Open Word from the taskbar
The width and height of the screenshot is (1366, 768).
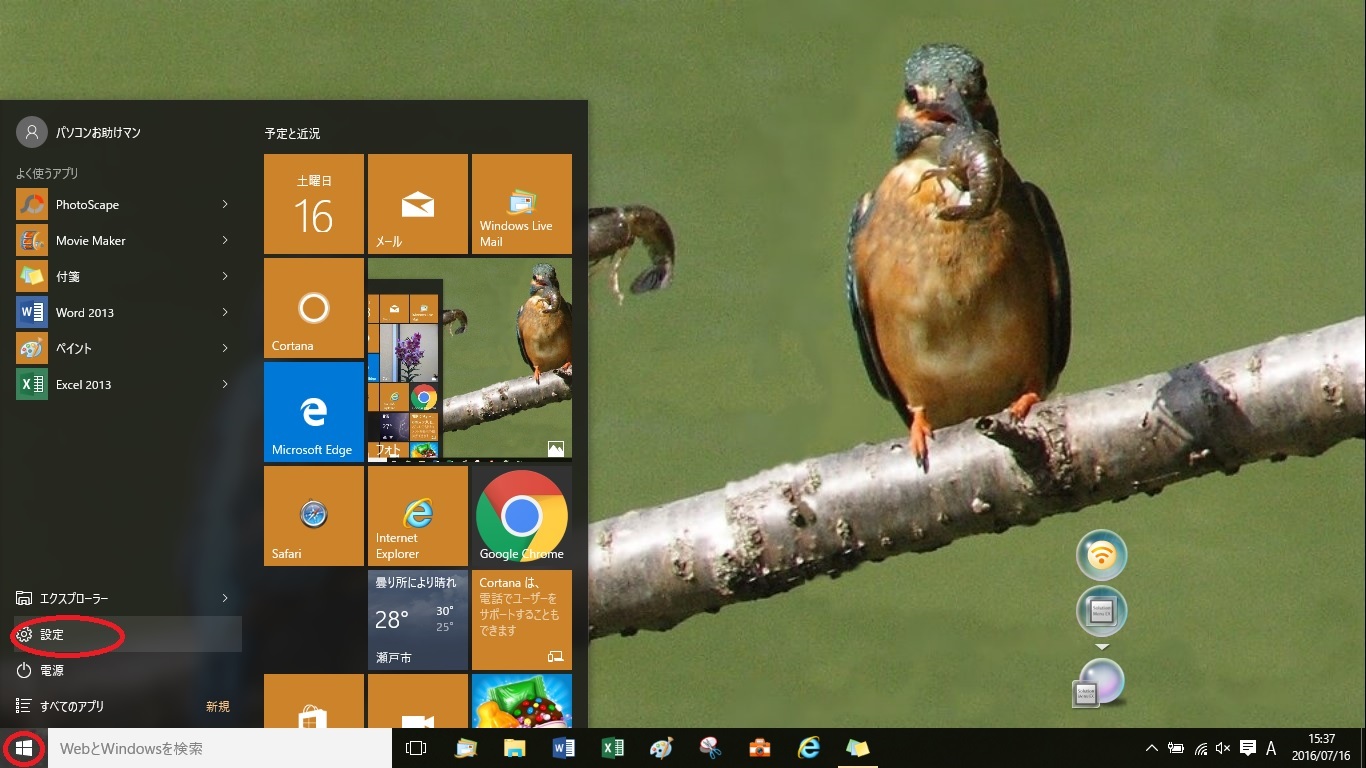(x=564, y=748)
